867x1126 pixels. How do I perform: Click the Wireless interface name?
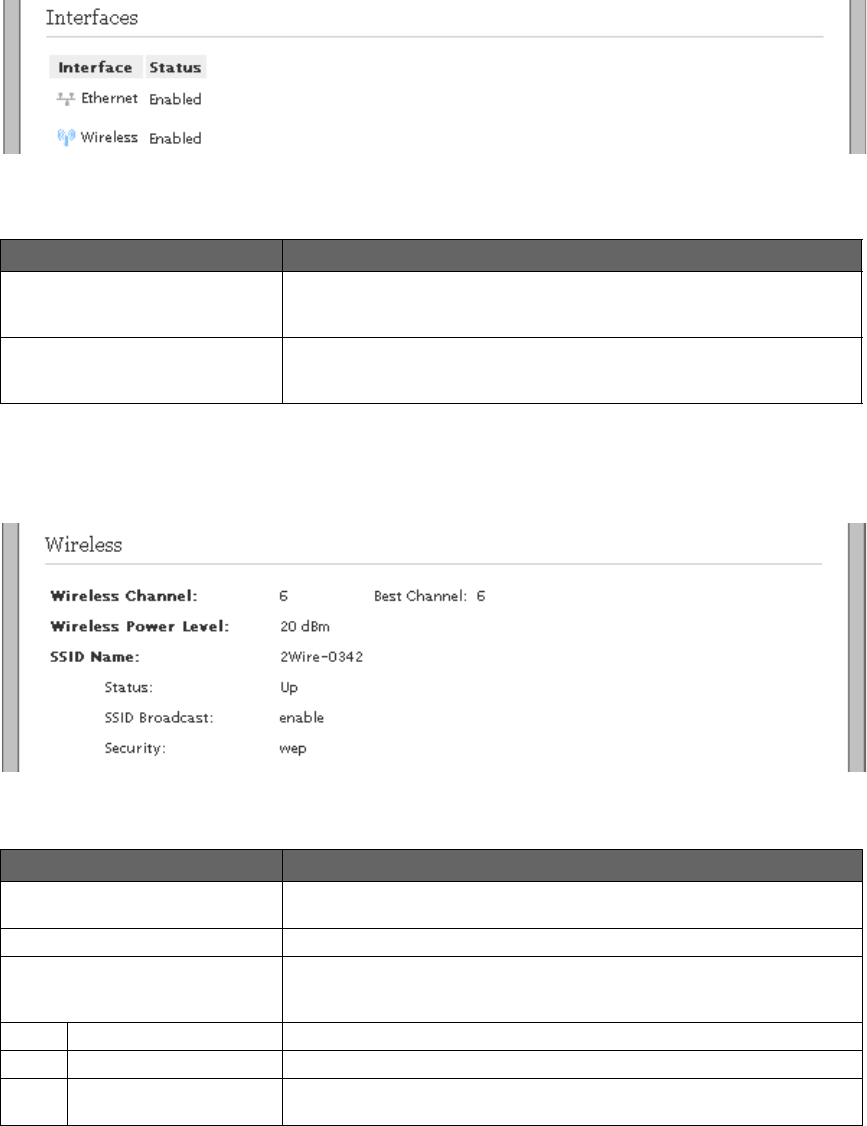[109, 137]
